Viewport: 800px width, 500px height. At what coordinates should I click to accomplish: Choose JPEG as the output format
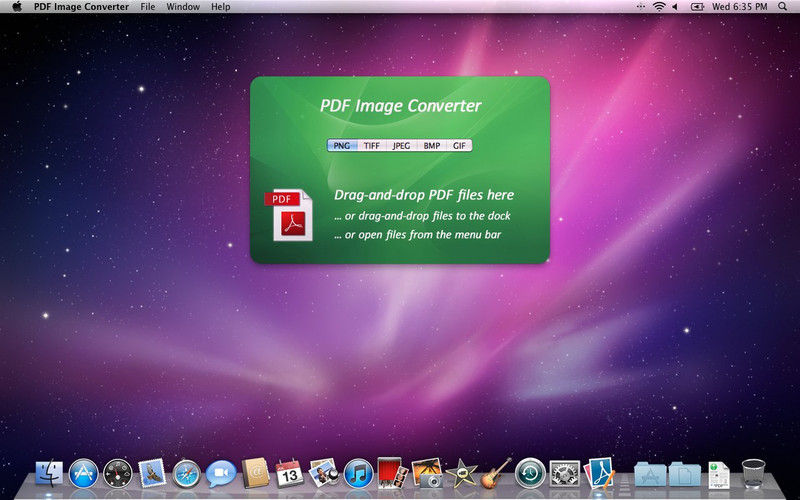click(401, 145)
